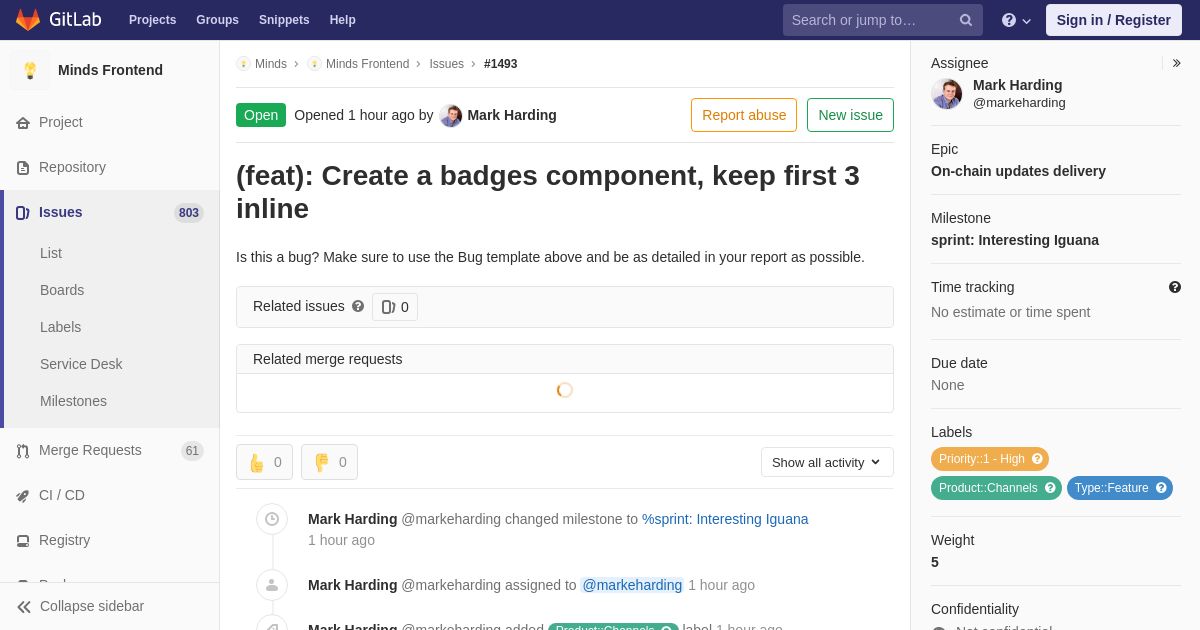Open Snippets in top navbar

pyautogui.click(x=284, y=20)
